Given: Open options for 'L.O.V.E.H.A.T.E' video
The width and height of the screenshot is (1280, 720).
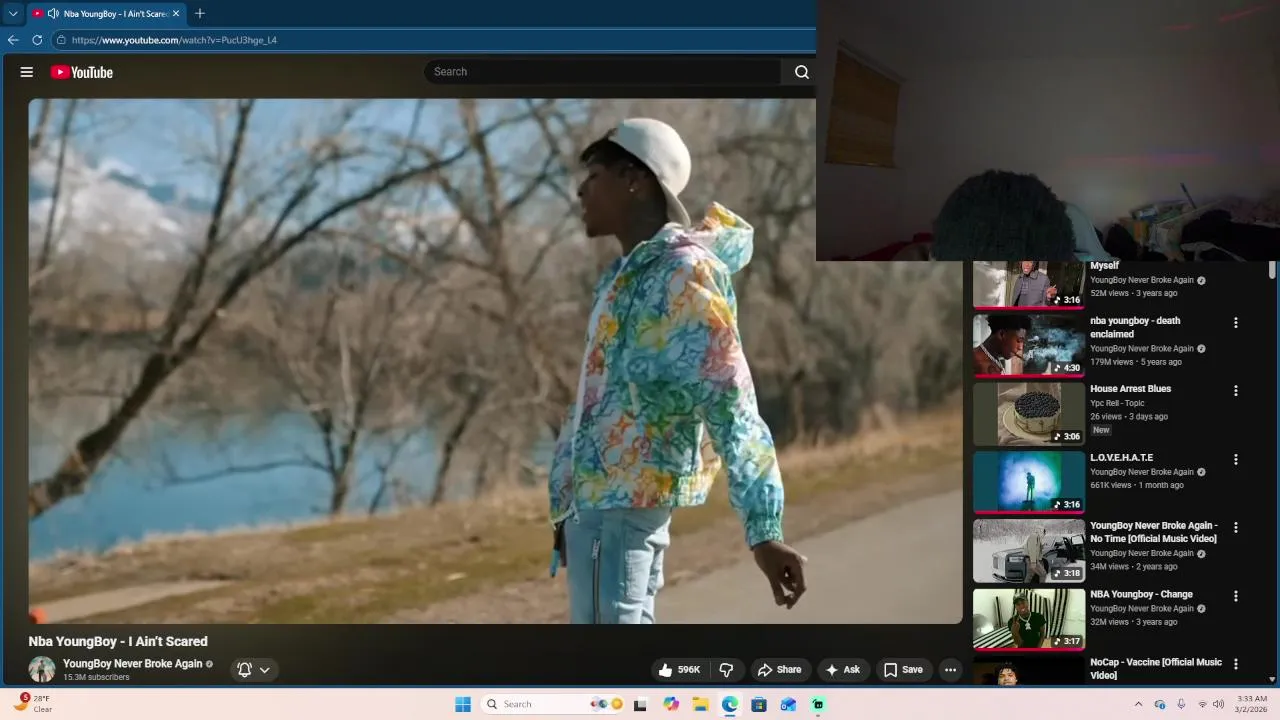Looking at the screenshot, I should click(x=1236, y=460).
